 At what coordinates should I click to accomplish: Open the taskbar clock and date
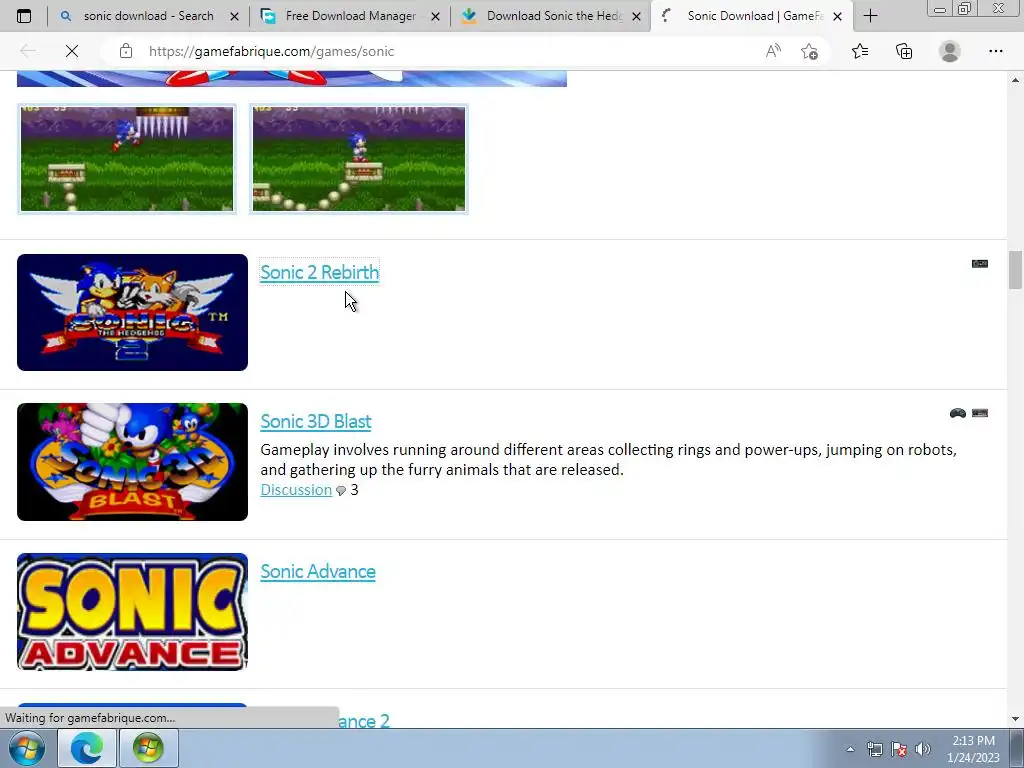(x=973, y=749)
